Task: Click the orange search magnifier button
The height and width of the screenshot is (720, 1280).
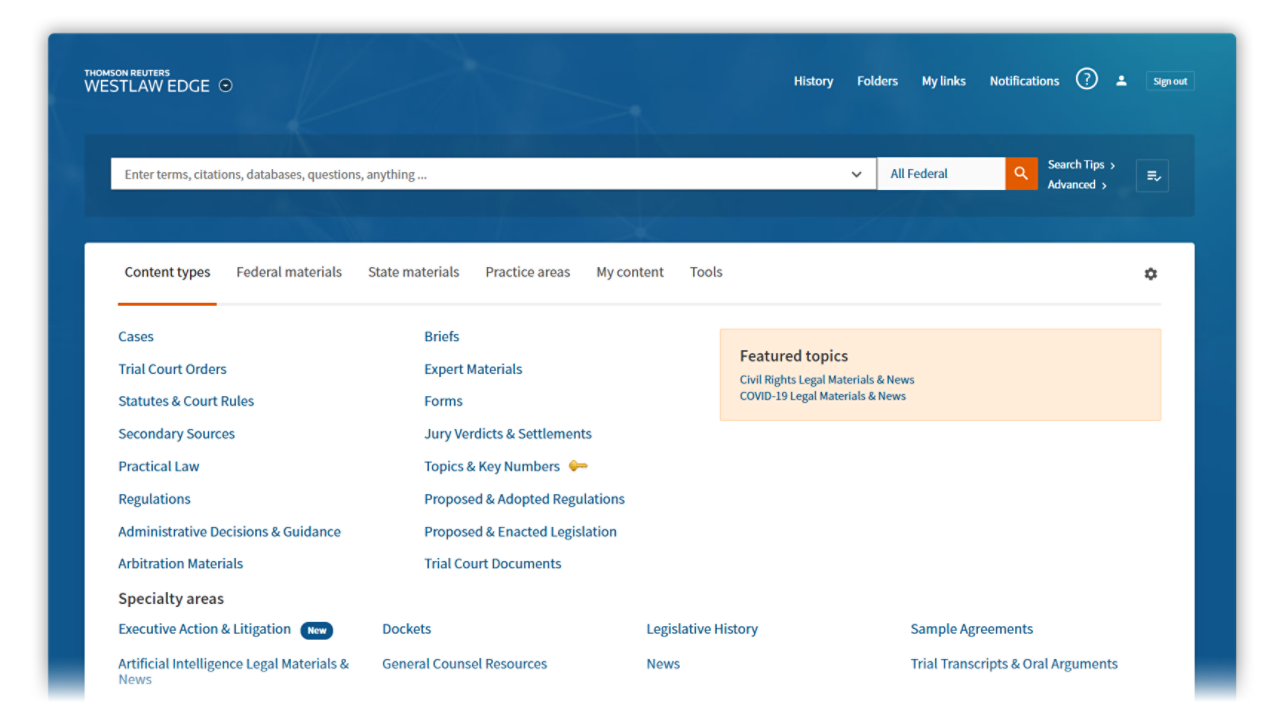Action: tap(1021, 174)
